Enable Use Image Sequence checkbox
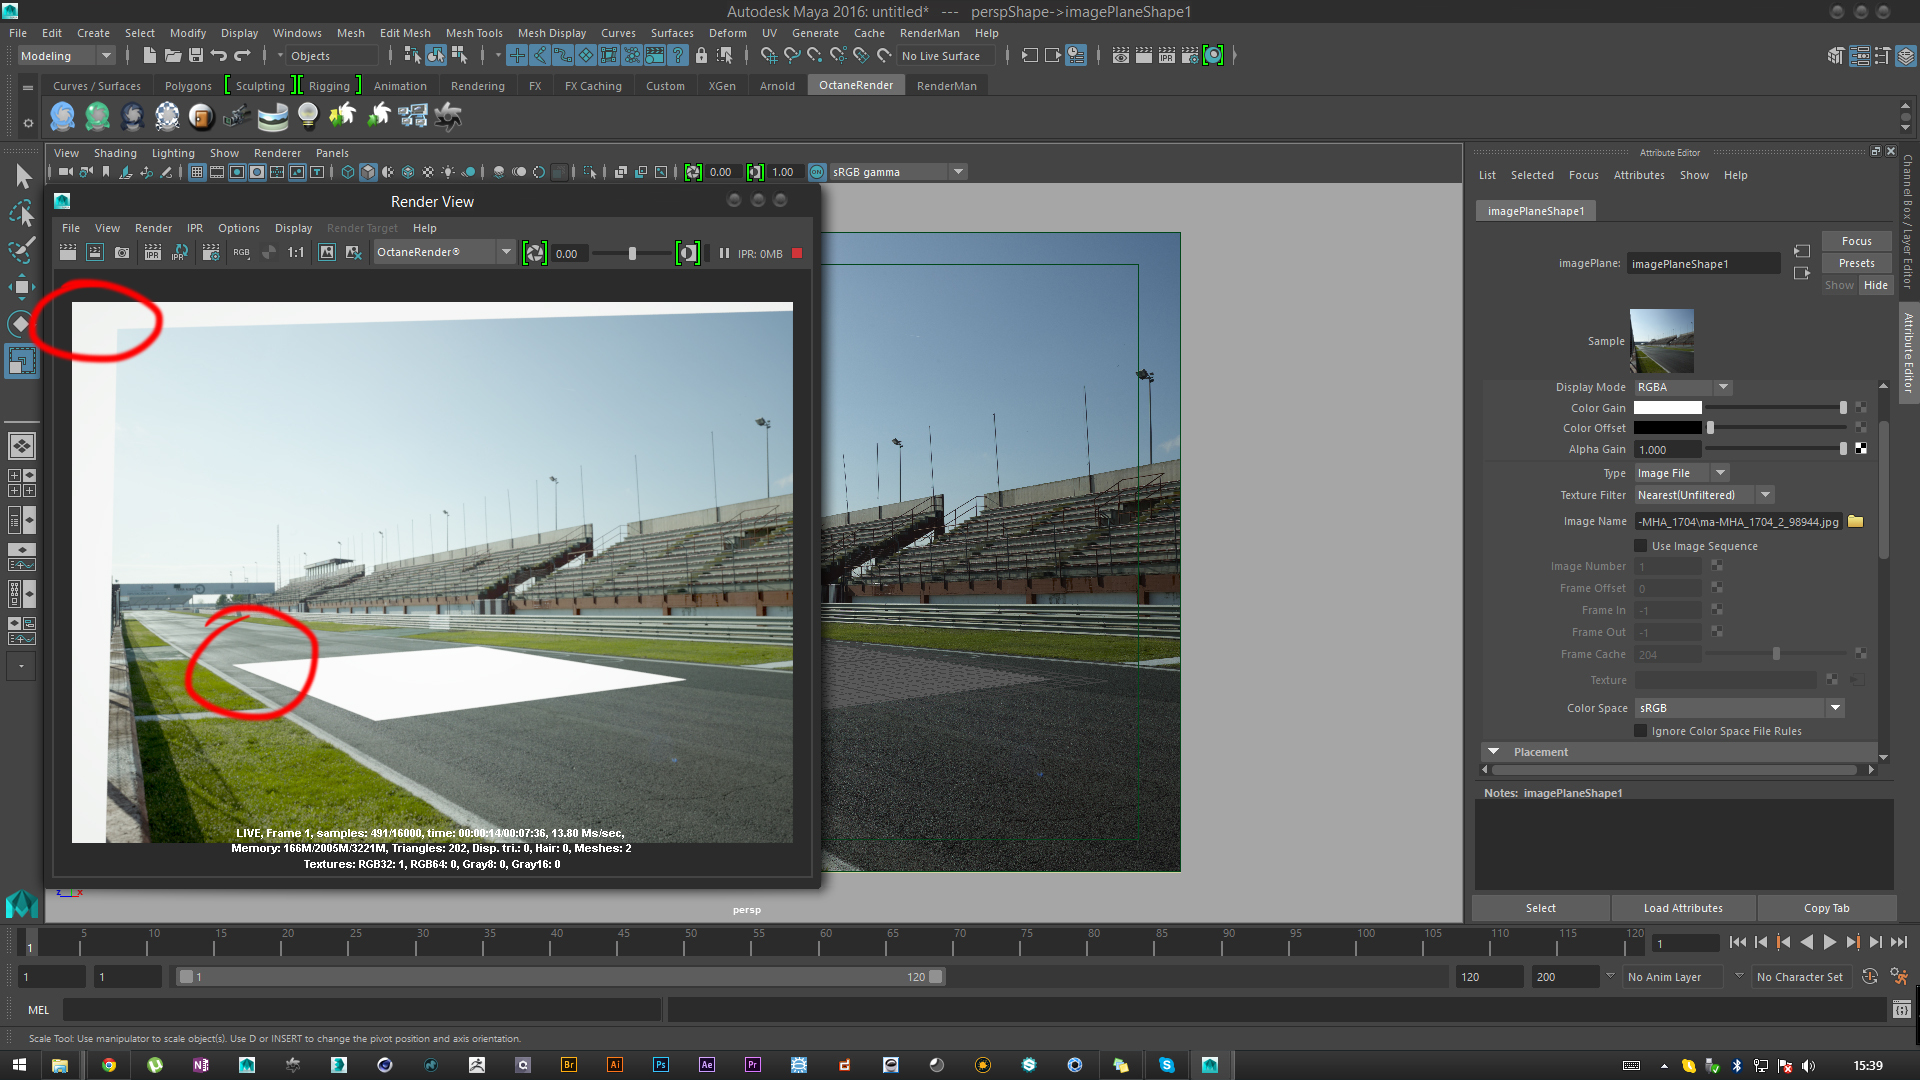 1640,546
